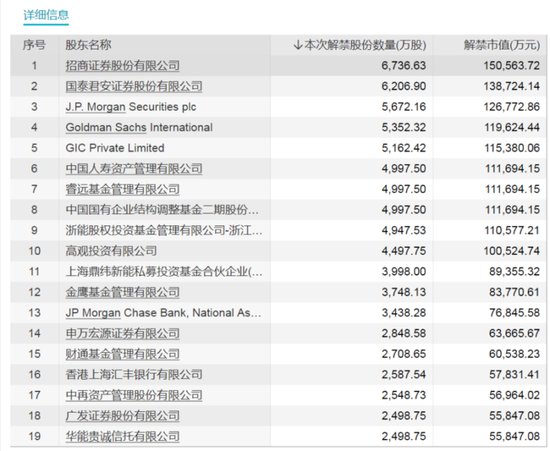The height and width of the screenshot is (451, 550).
Task: Open link 睿远基金管理有限公司
Action: click(122, 189)
